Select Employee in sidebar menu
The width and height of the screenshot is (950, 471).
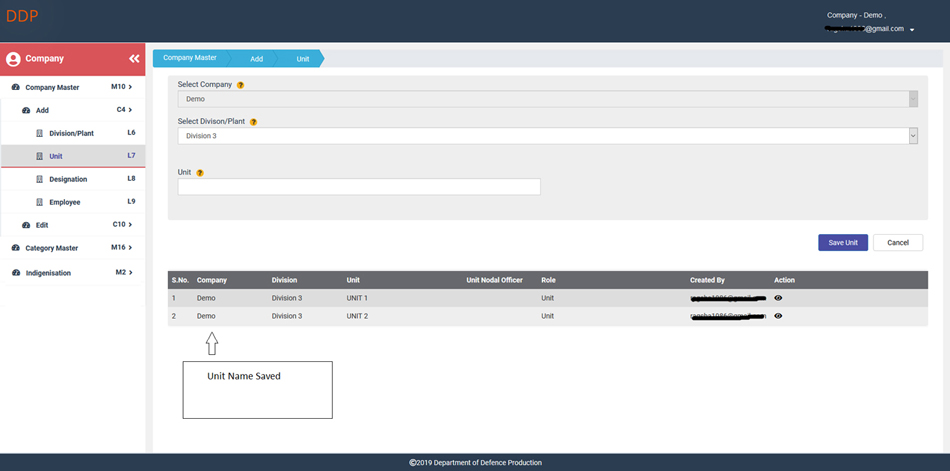point(65,202)
